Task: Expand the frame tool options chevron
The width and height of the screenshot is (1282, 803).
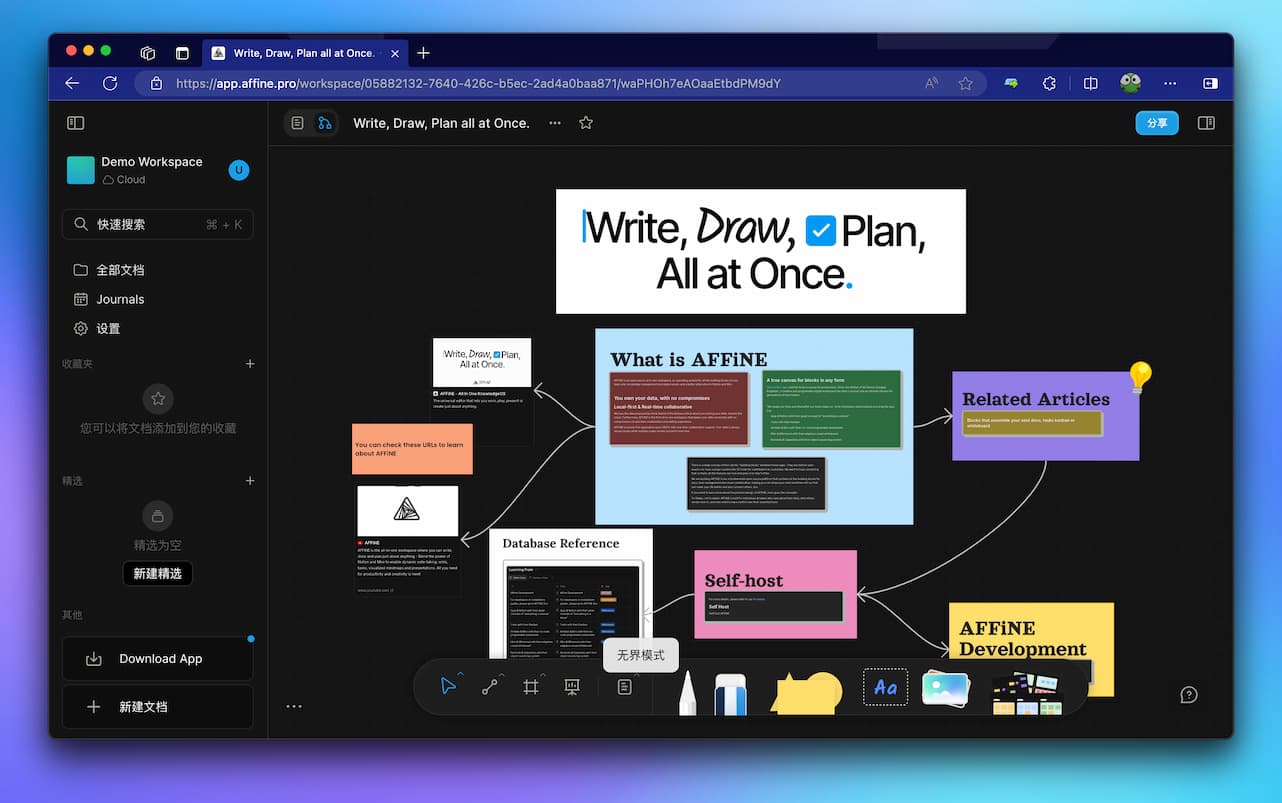Action: (x=543, y=675)
